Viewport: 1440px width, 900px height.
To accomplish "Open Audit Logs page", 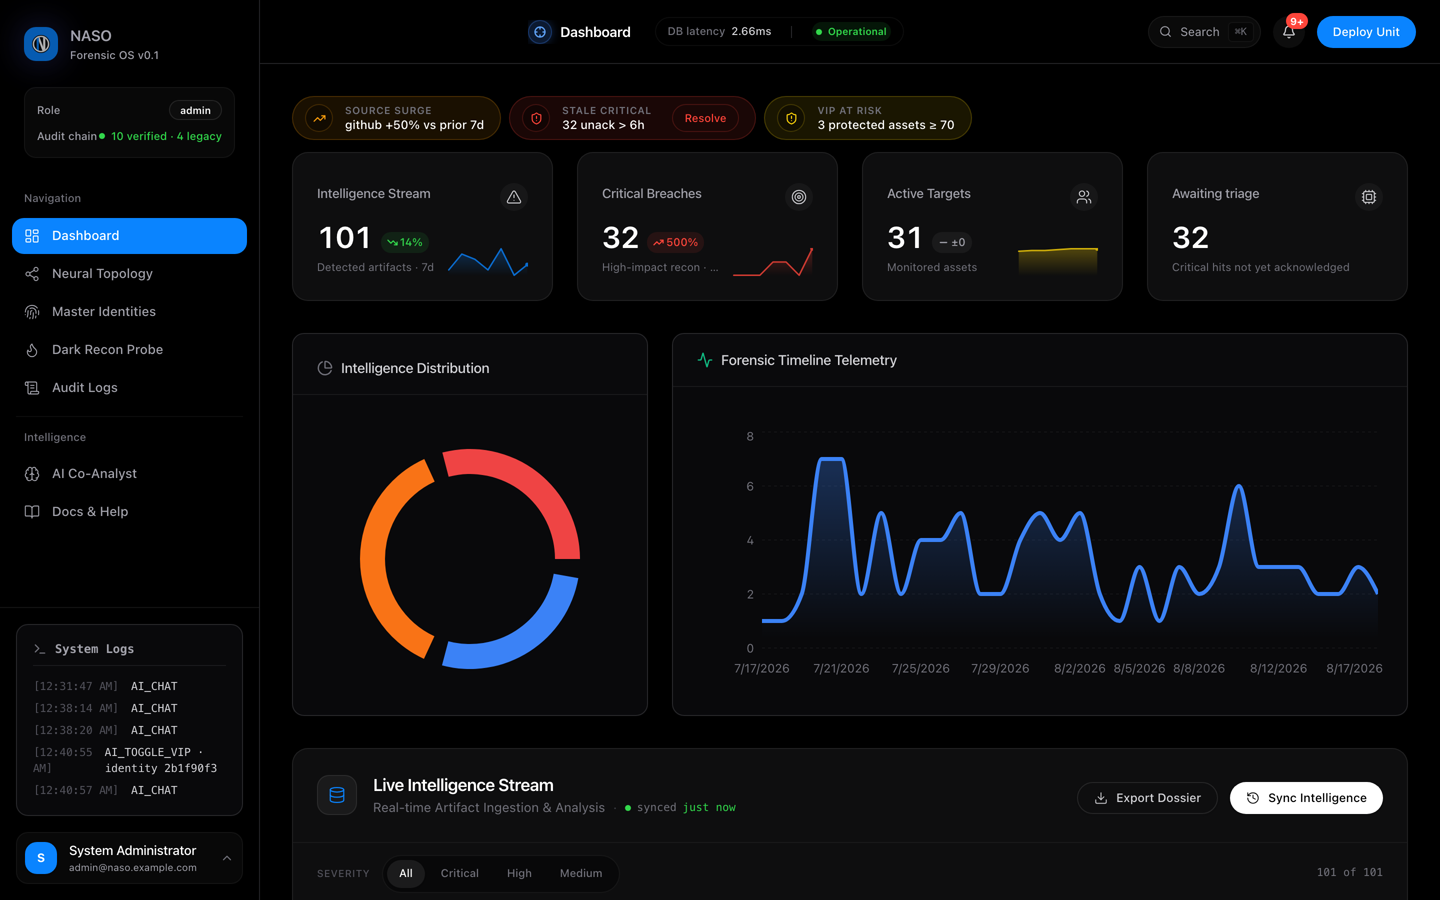I will point(129,388).
